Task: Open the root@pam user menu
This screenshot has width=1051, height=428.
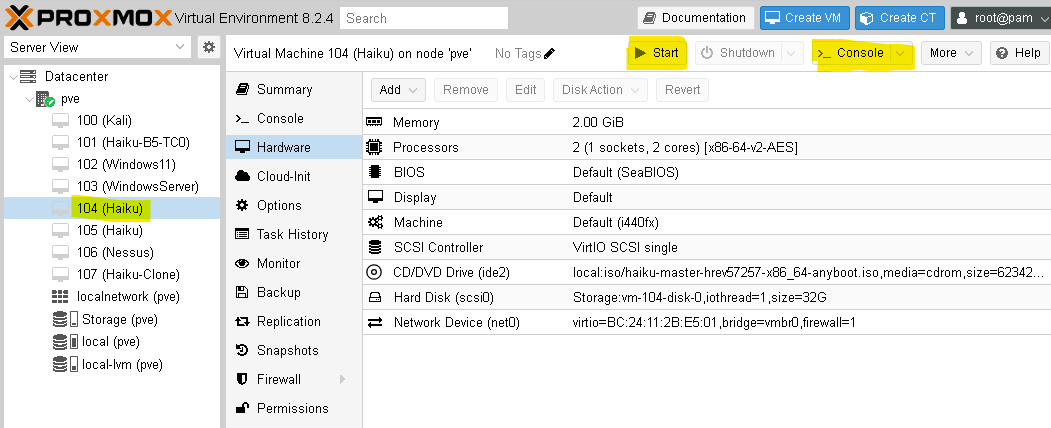Action: point(999,18)
